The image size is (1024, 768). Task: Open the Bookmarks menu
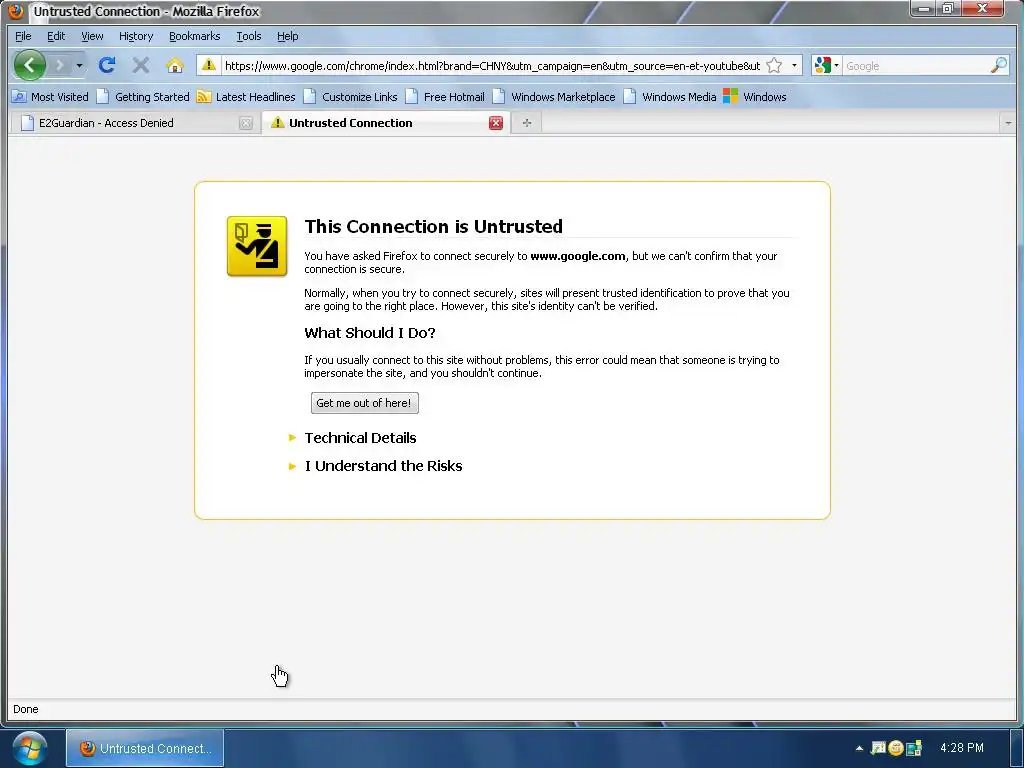pyautogui.click(x=195, y=37)
